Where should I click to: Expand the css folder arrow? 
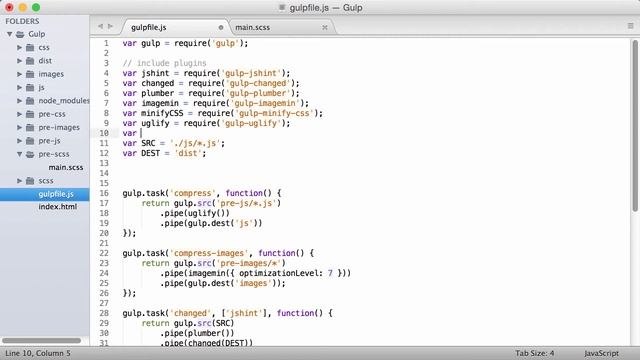19,48
